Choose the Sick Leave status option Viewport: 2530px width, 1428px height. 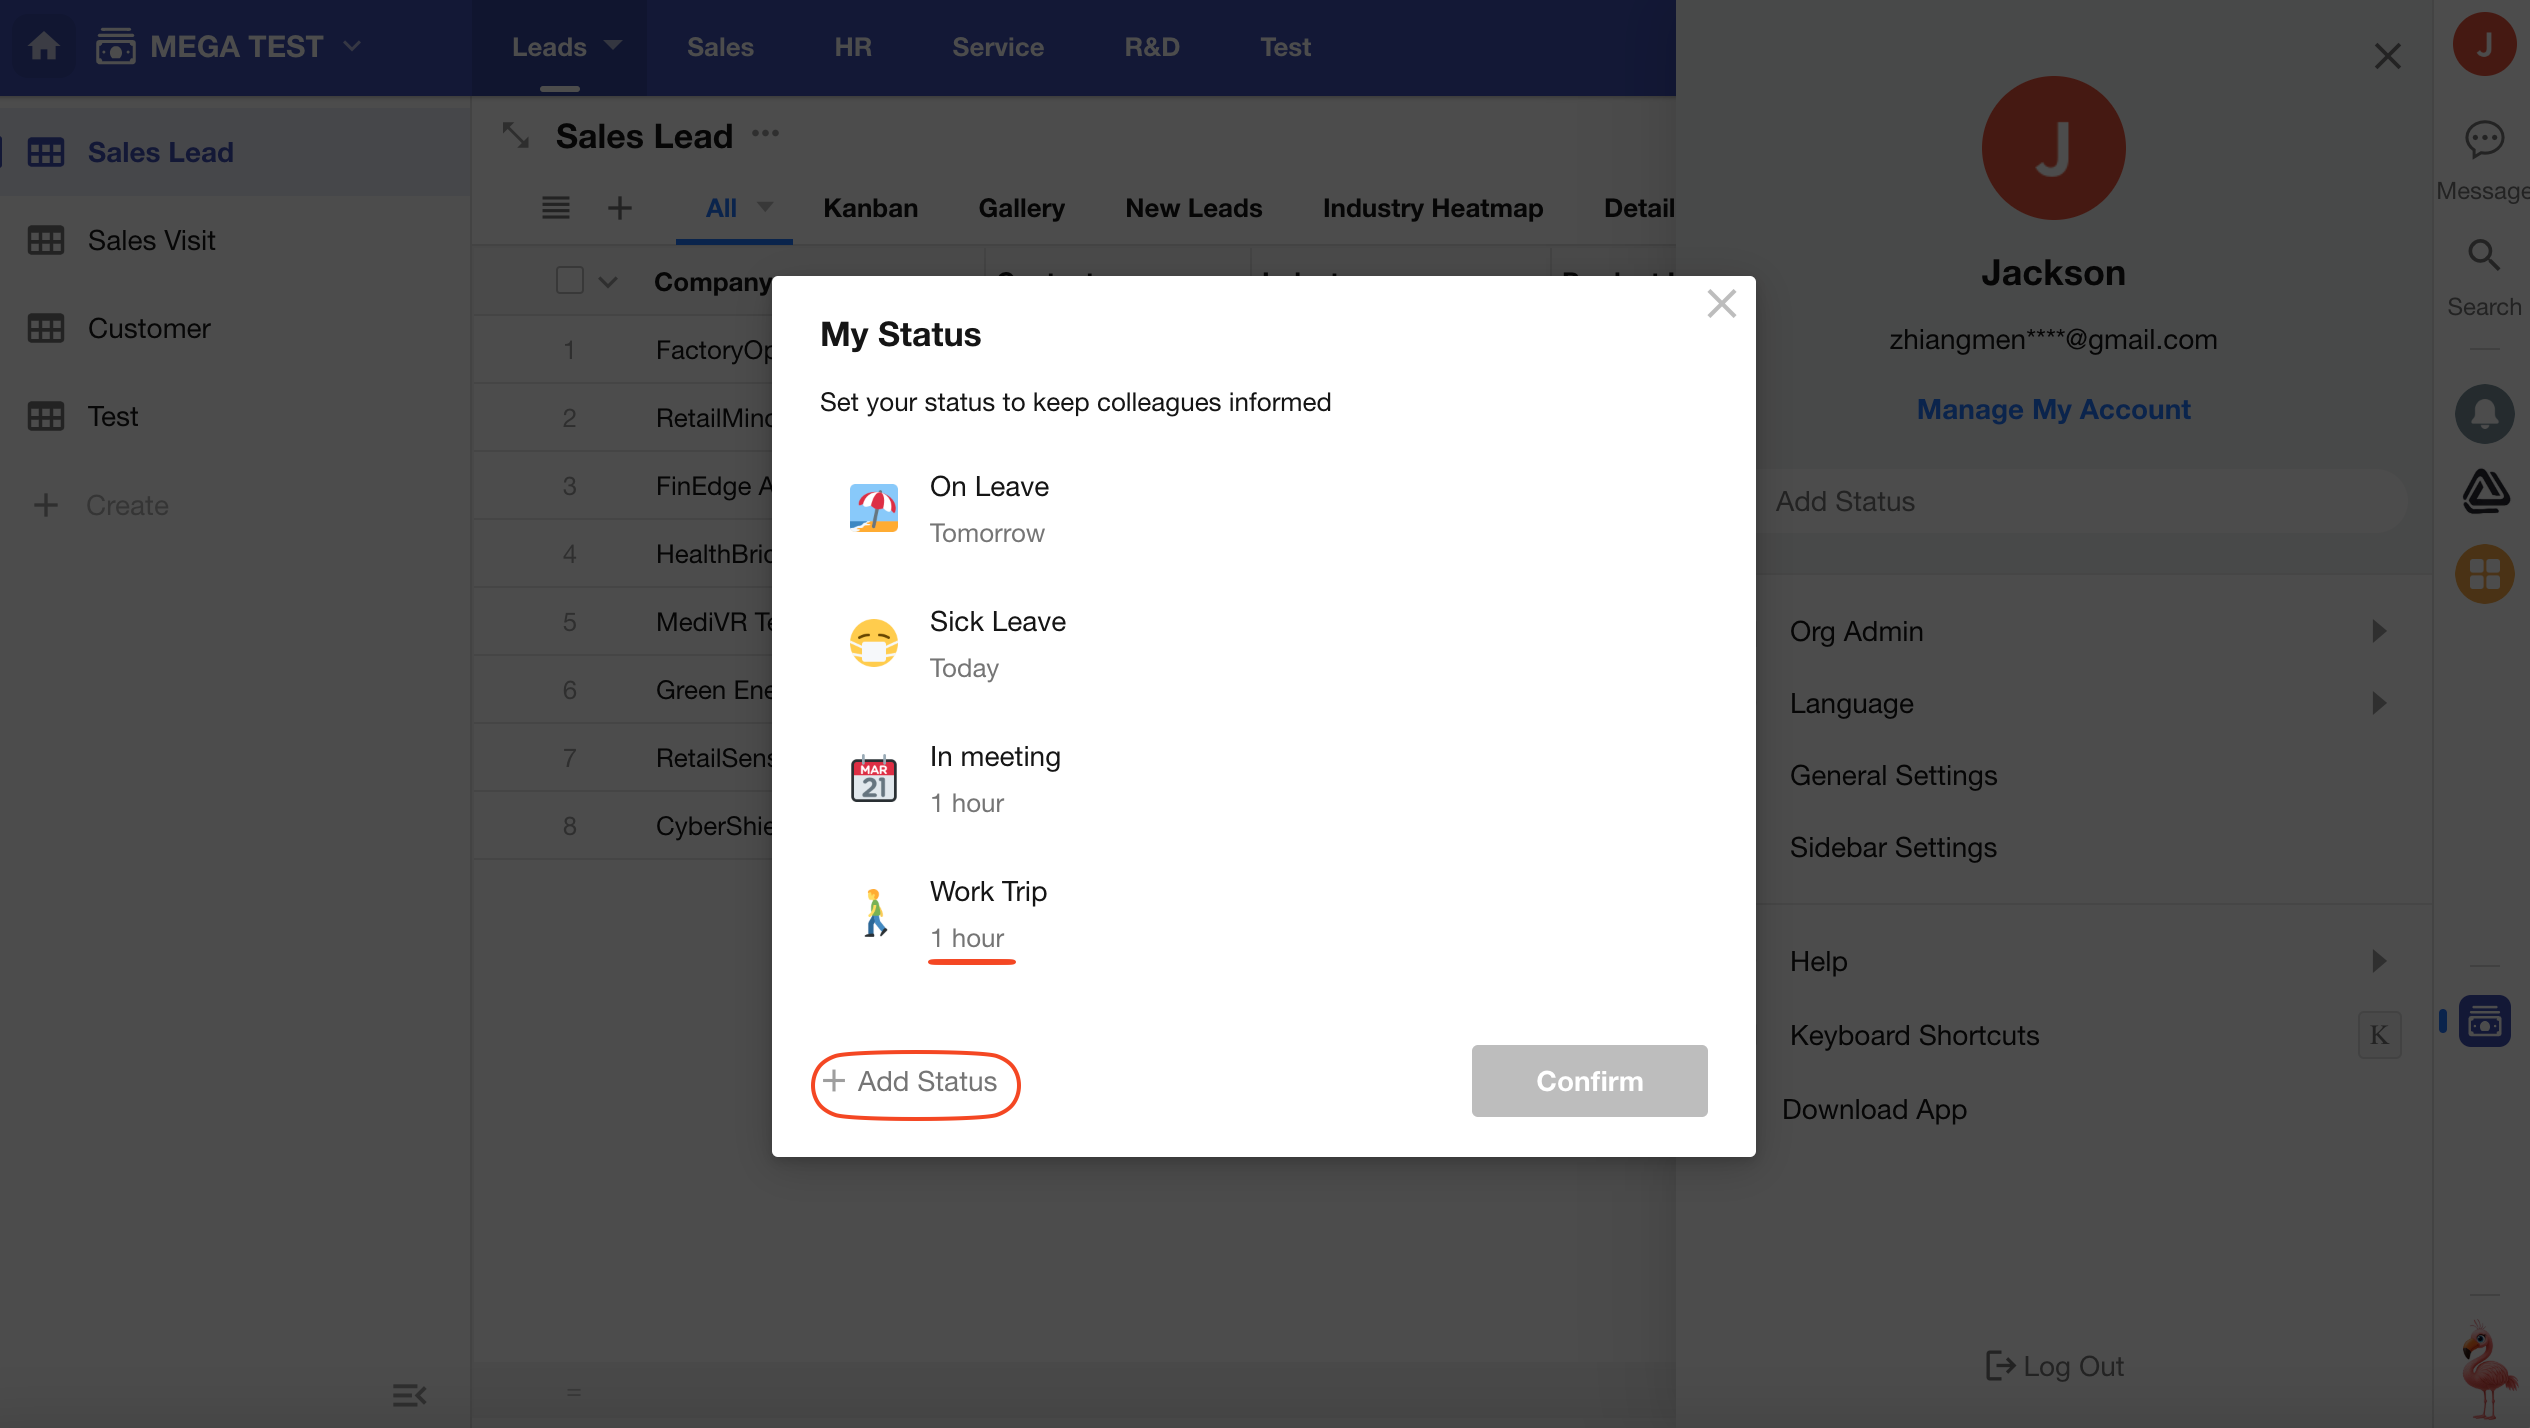[x=997, y=622]
